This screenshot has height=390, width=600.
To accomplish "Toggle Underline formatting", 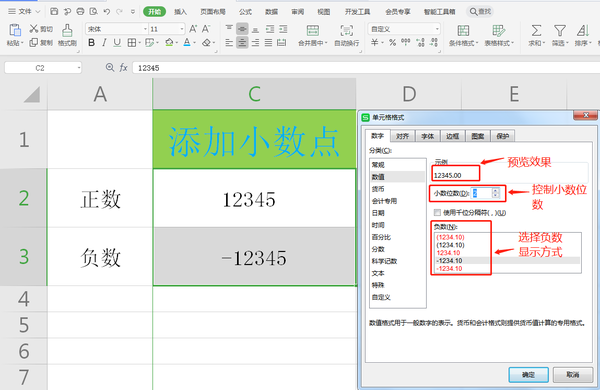I will [117, 42].
